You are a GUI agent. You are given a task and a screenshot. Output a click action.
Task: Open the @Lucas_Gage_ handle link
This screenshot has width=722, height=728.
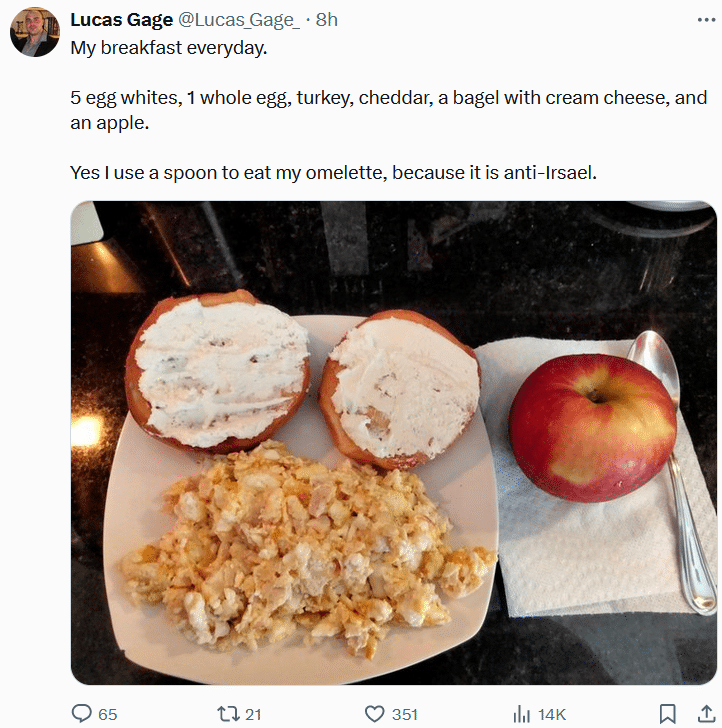coord(239,21)
